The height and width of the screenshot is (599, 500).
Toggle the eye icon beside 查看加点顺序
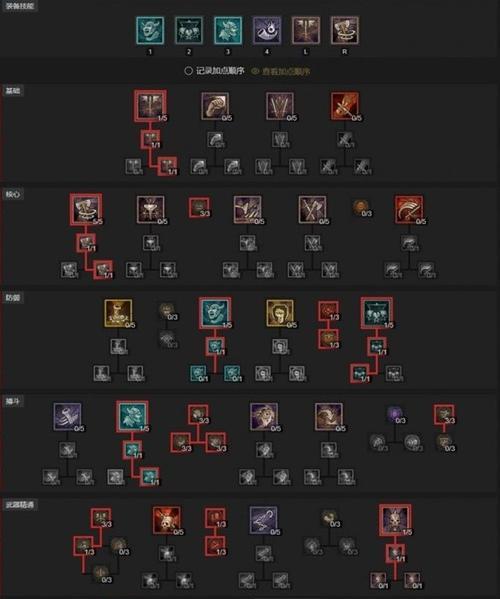tap(255, 71)
